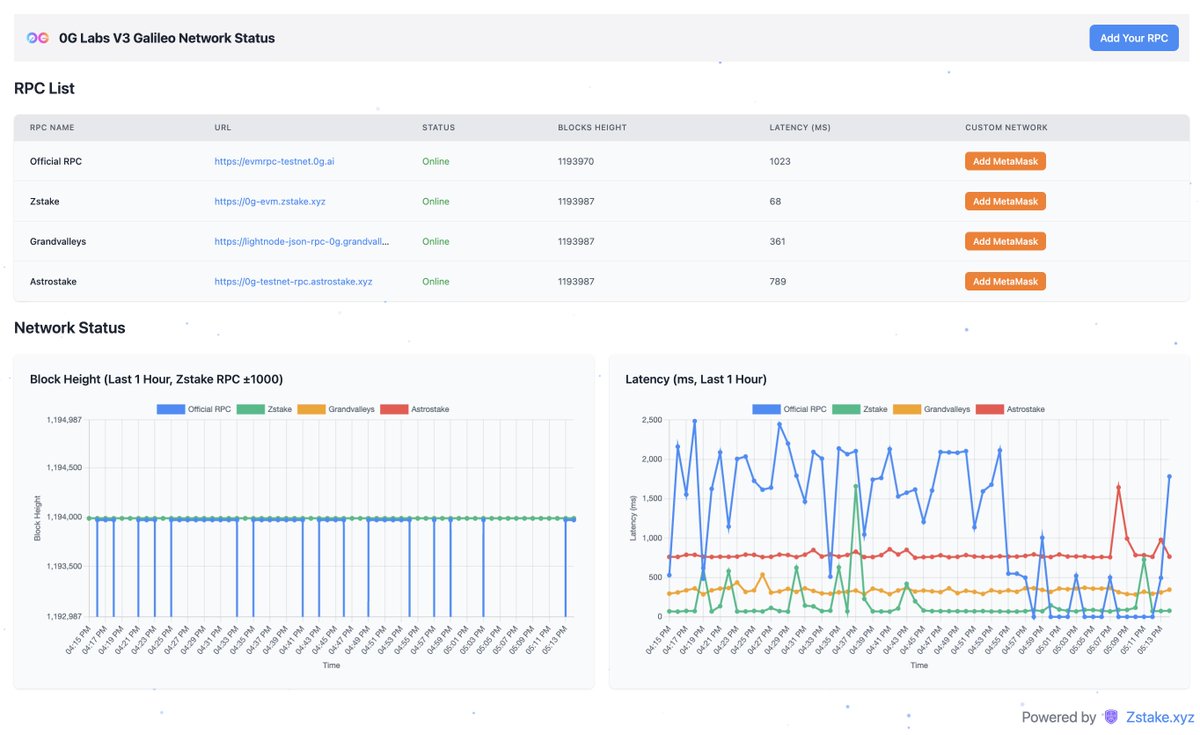Add MetaMask for Zstake row
The height and width of the screenshot is (735, 1200).
click(x=1005, y=201)
